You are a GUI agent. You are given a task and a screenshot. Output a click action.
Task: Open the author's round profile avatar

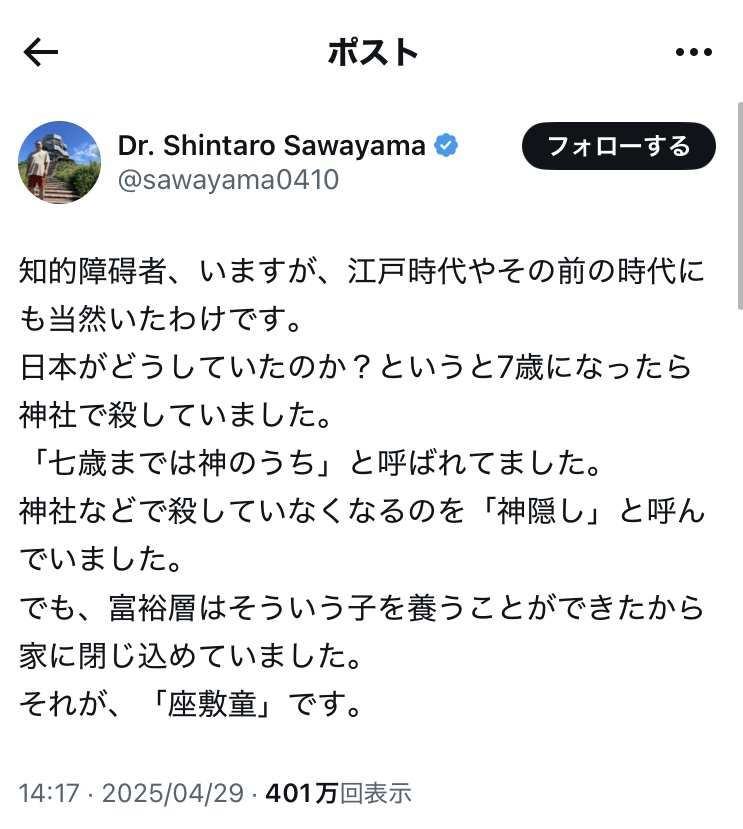tap(59, 162)
